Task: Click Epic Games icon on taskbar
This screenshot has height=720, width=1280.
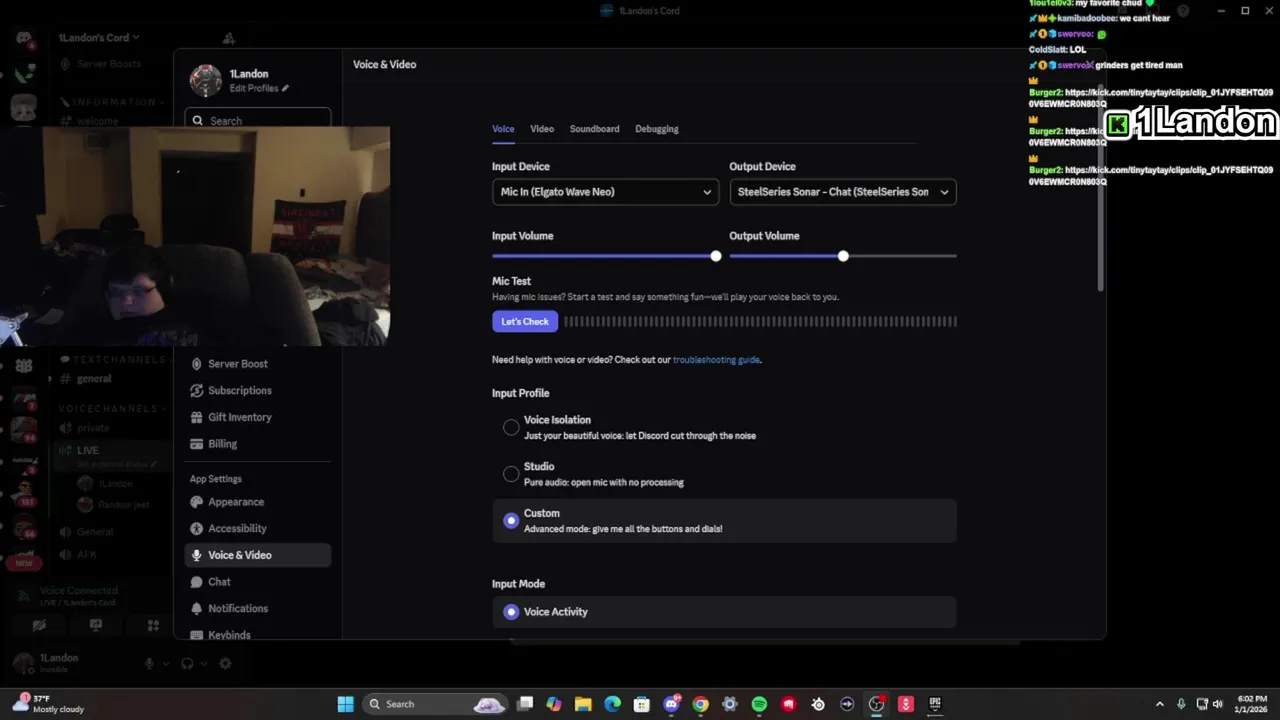Action: coord(935,704)
